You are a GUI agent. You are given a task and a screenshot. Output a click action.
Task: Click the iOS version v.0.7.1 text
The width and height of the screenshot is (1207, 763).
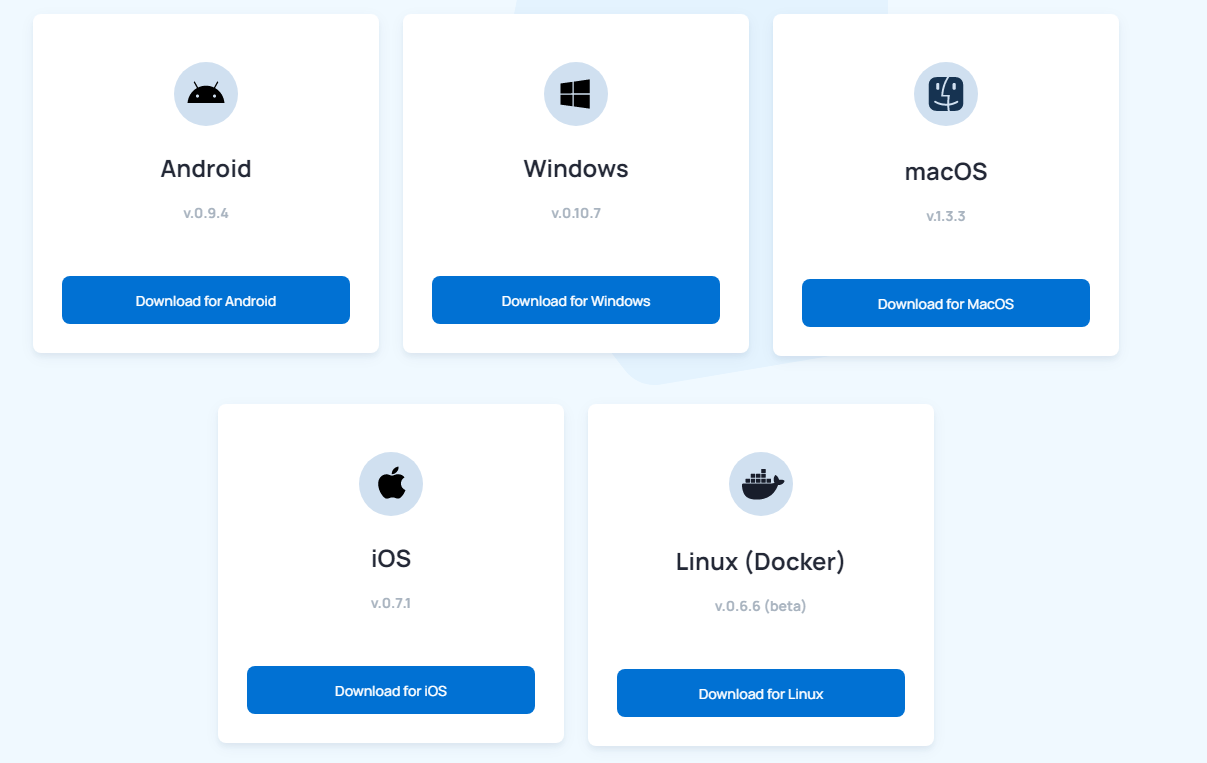391,603
